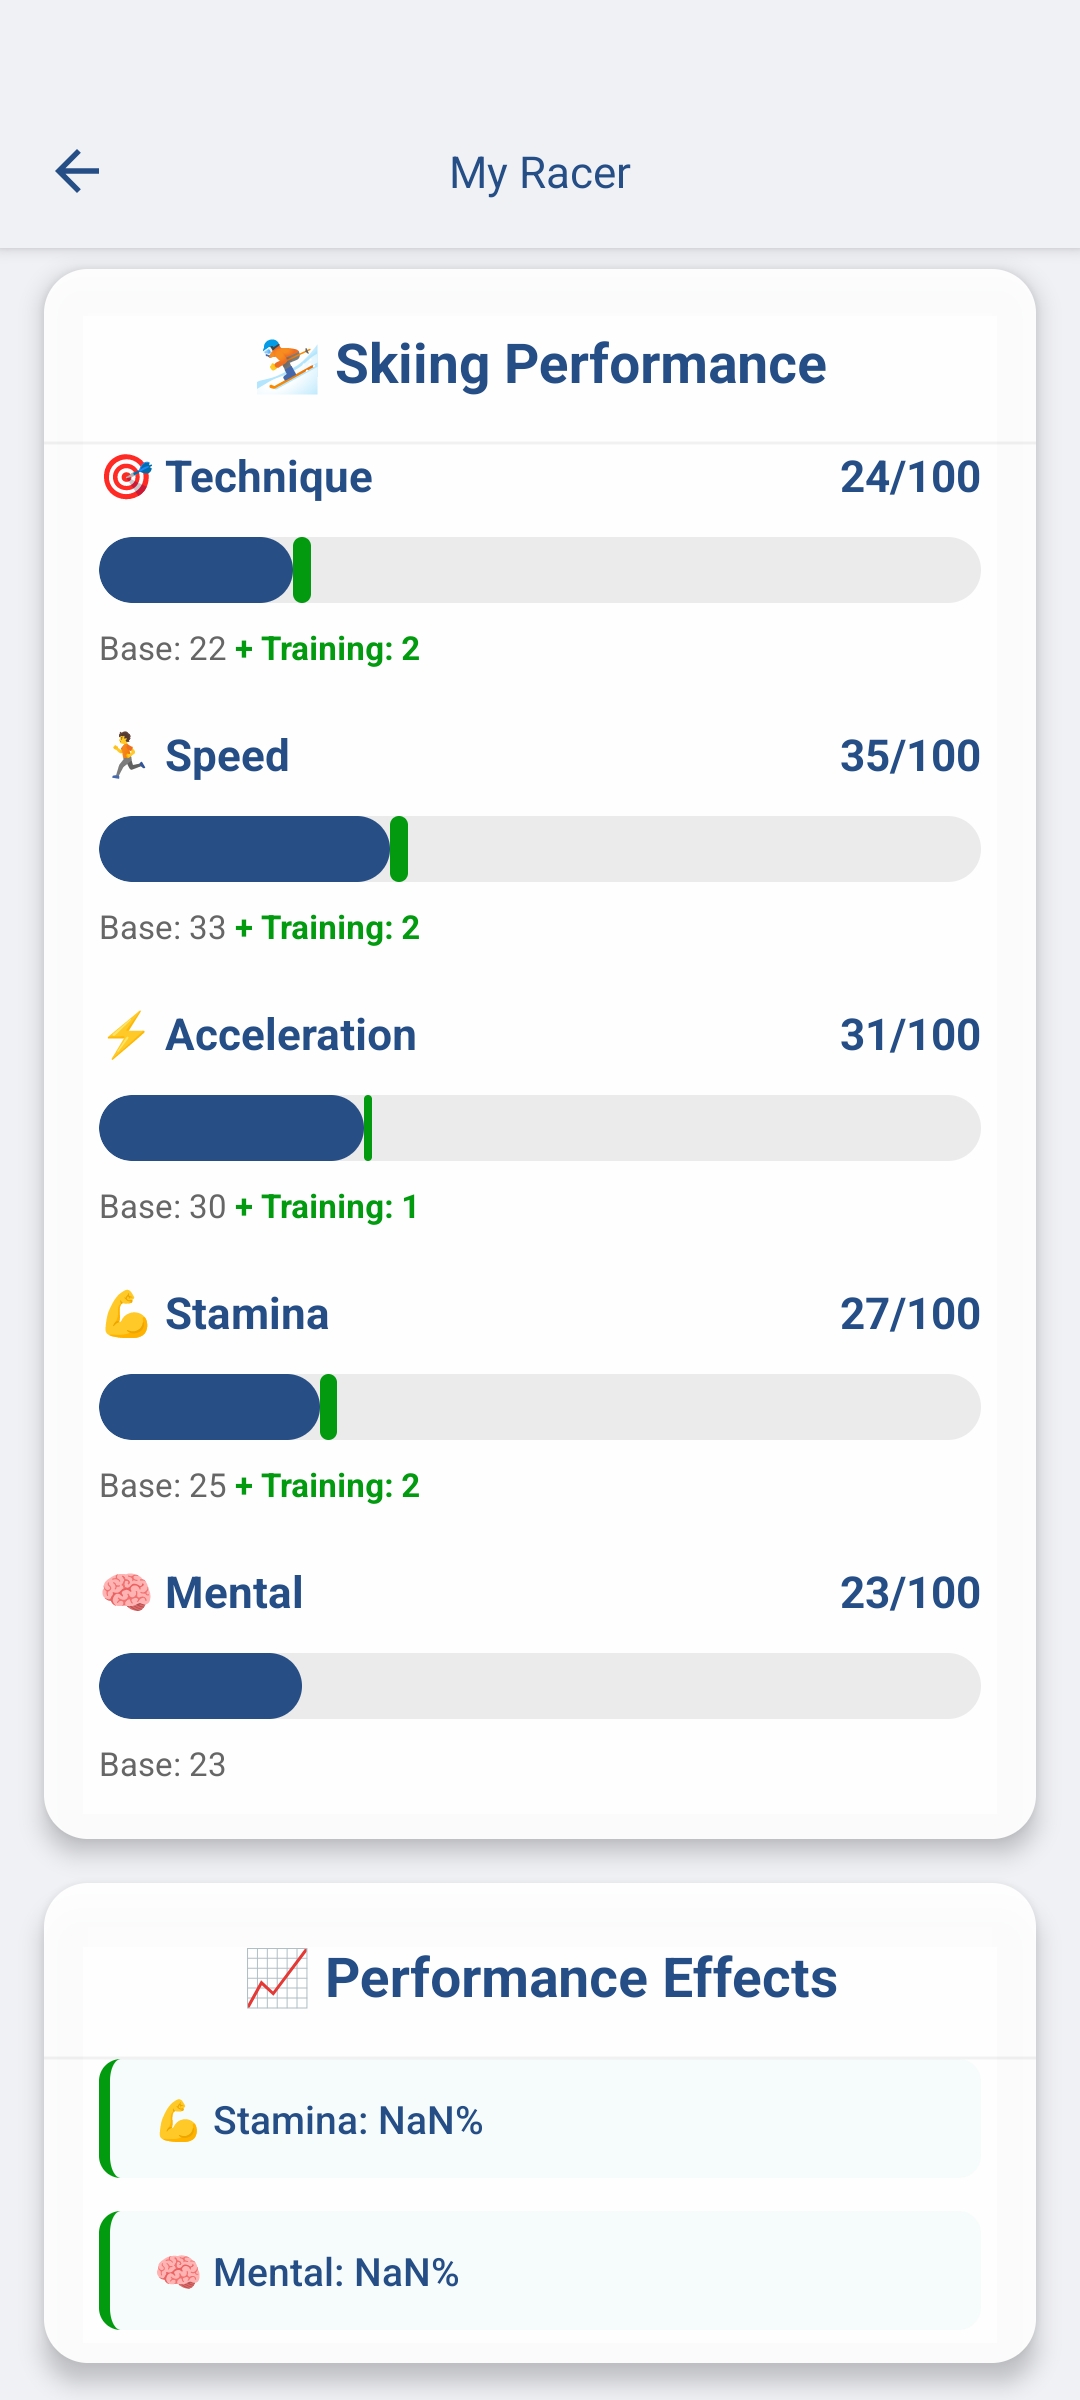Tap the Speed '+ Training: 2' label
Image resolution: width=1080 pixels, height=2400 pixels.
[328, 928]
